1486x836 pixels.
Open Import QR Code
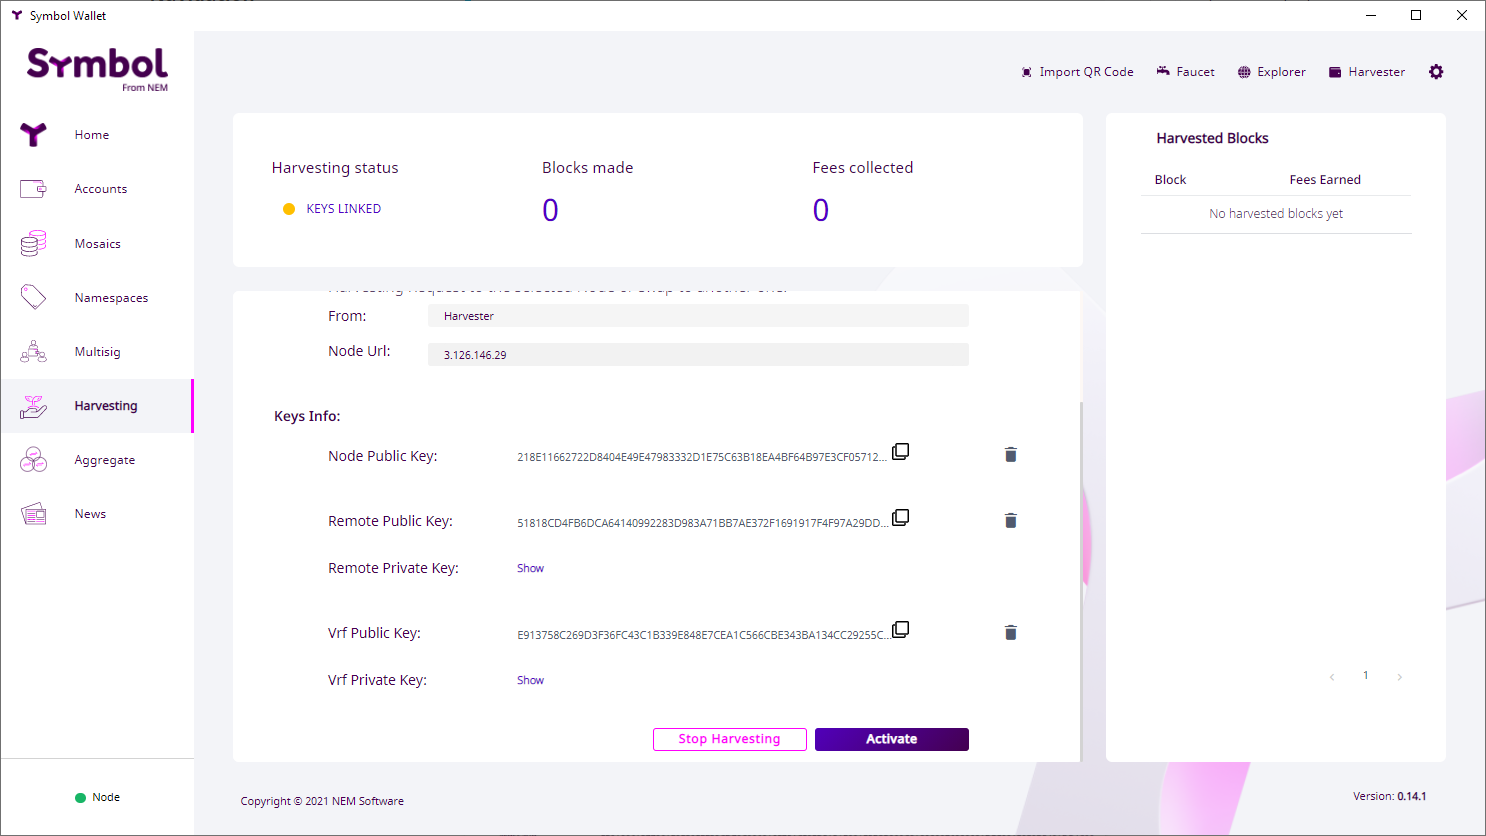1077,72
